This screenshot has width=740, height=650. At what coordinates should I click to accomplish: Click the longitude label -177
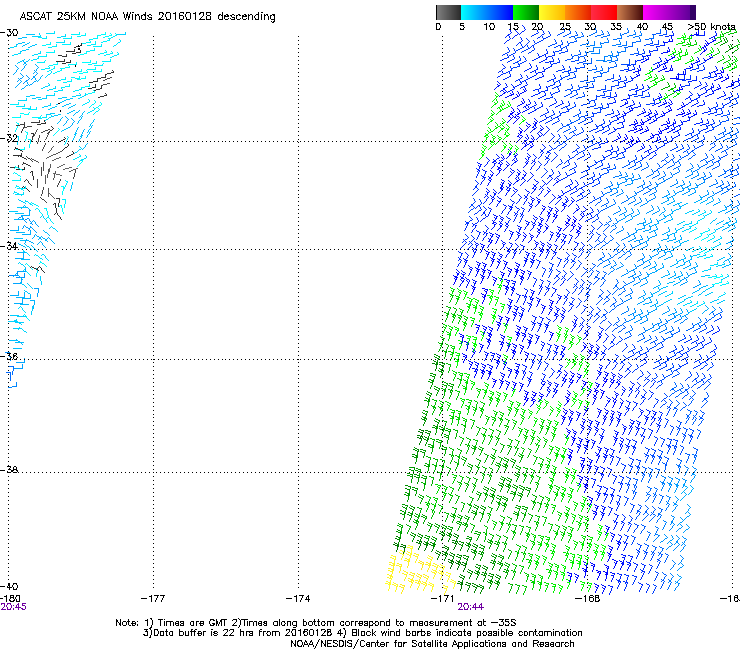[153, 599]
